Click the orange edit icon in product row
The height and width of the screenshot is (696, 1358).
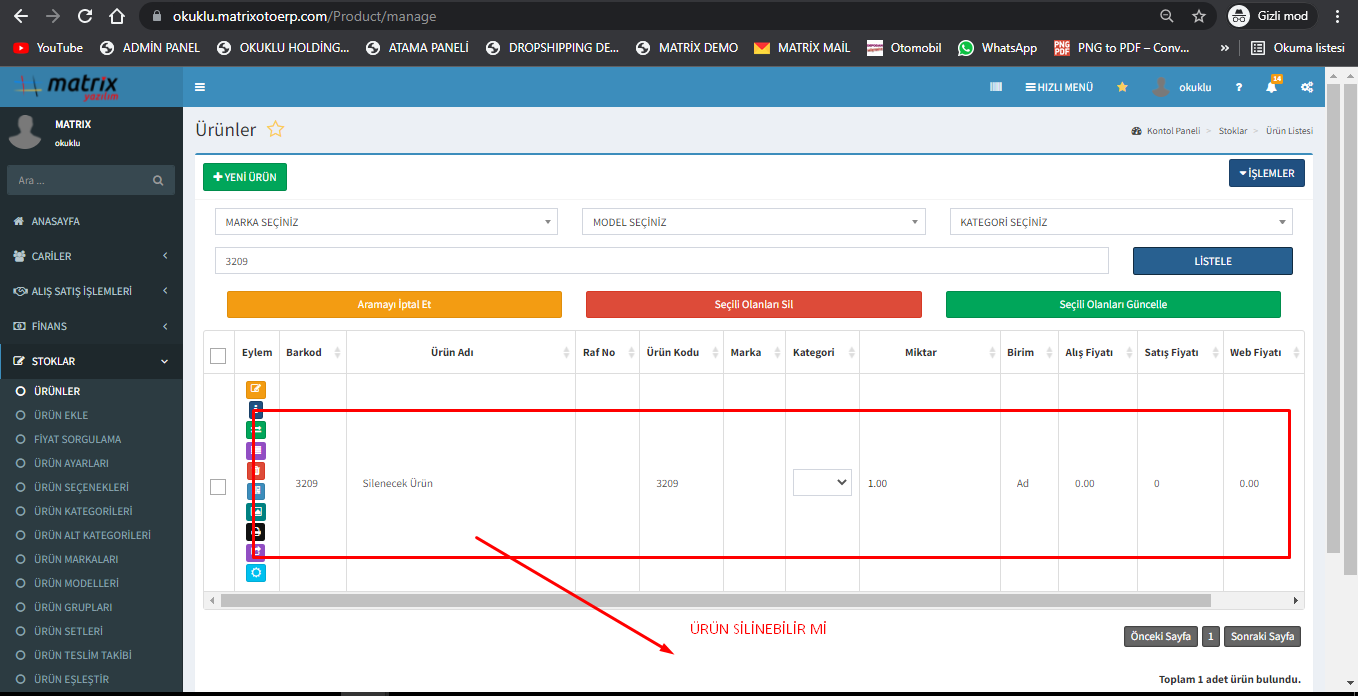point(256,390)
